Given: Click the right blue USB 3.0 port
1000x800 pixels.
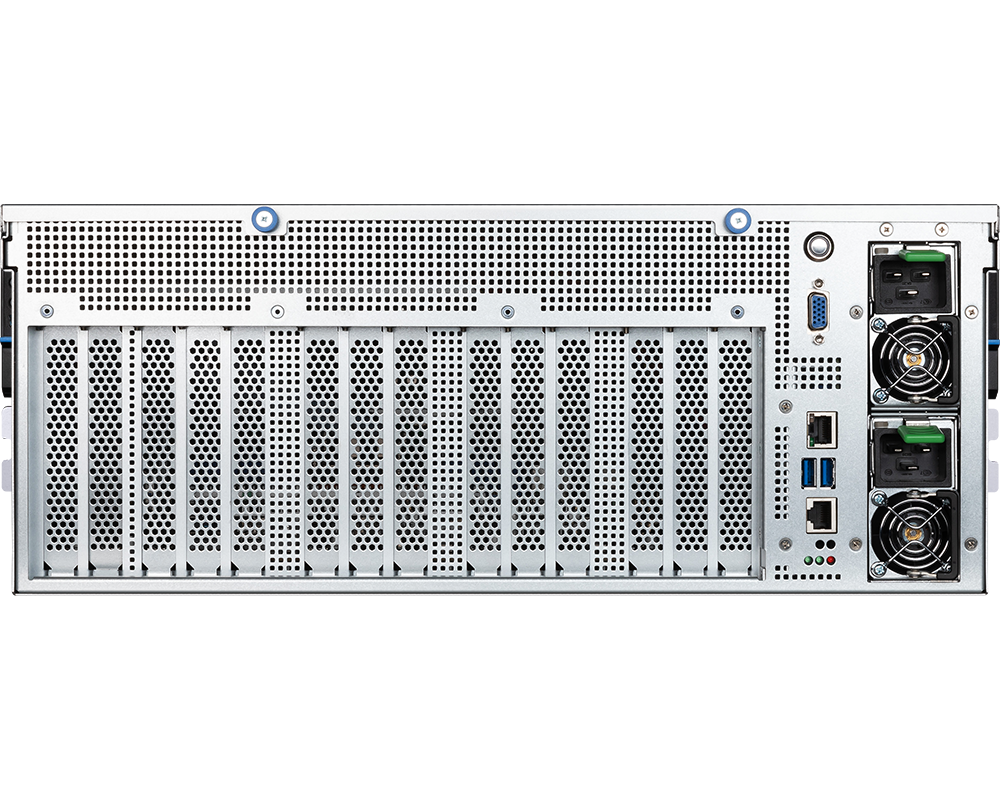Looking at the screenshot, I should click(x=826, y=474).
